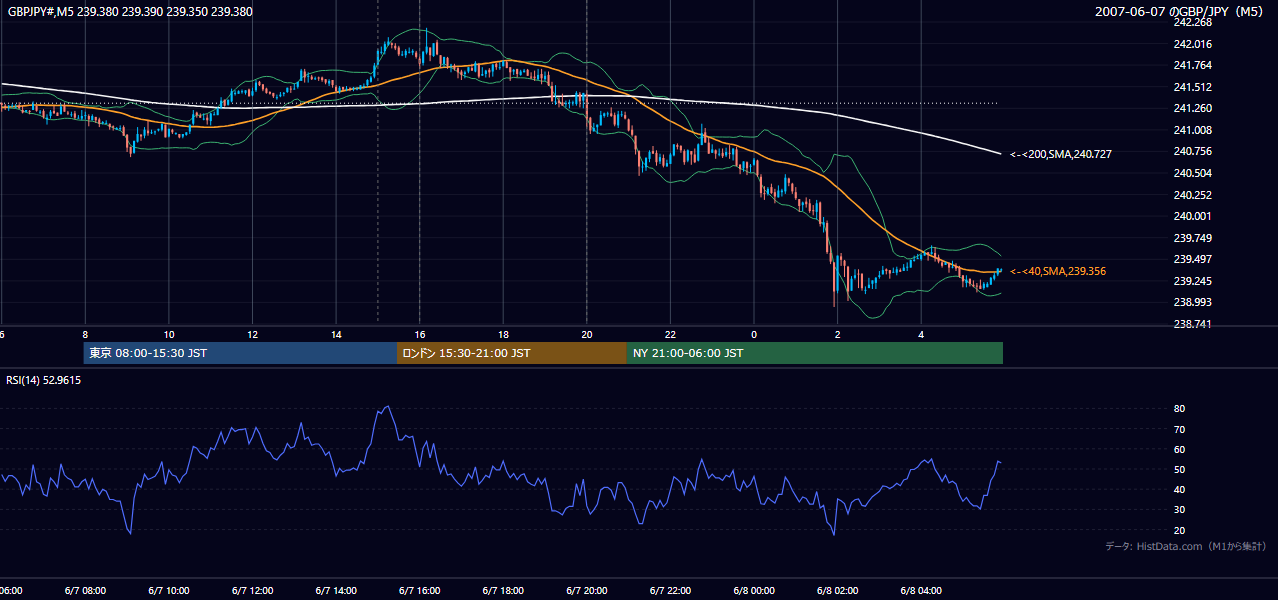Click the 6/7 20:00 bottom time label
Viewport: 1278px width, 600px height.
tap(586, 591)
